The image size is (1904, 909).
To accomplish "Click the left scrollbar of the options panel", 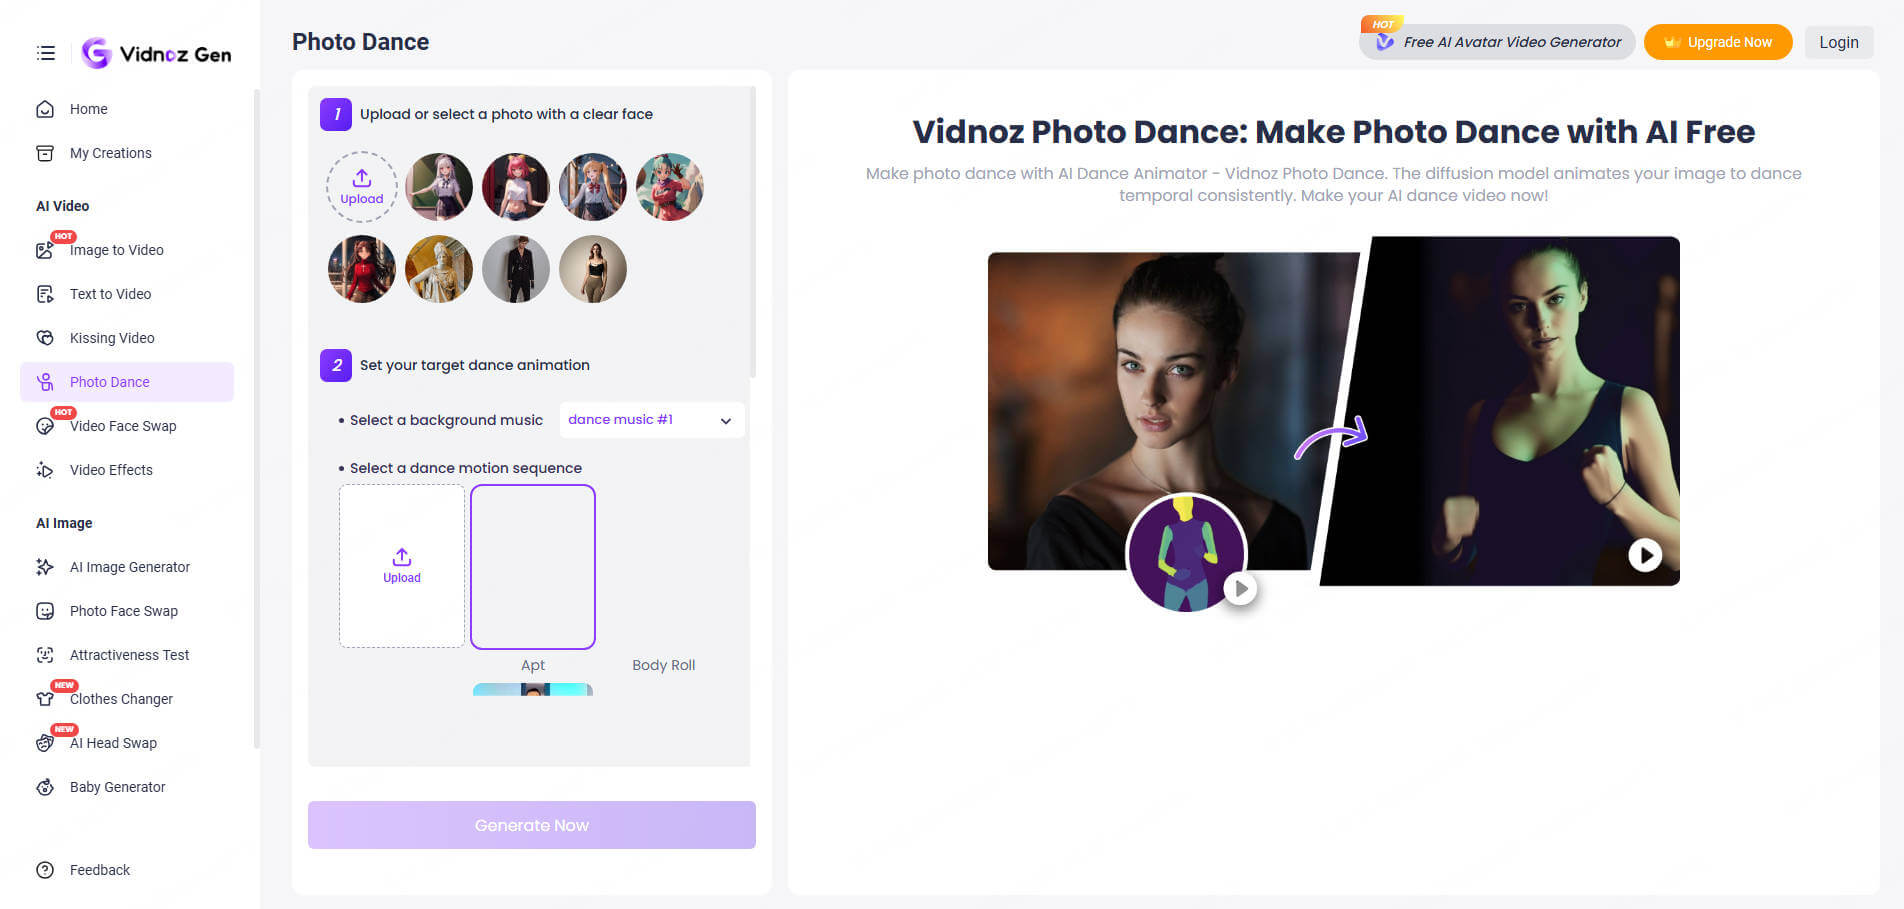I will coord(753,232).
